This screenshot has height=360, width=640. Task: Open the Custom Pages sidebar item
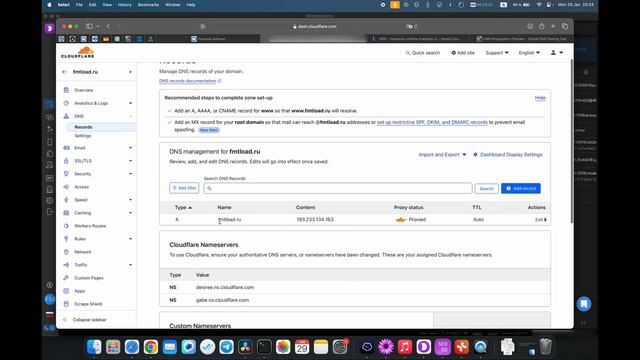(89, 278)
